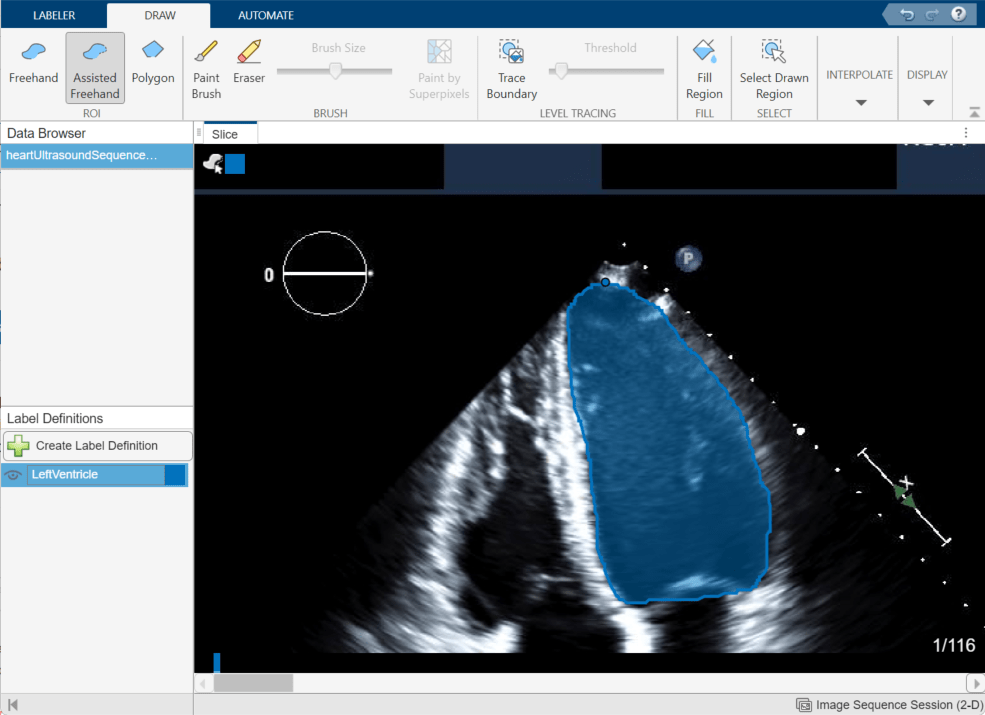Select the Assisted Freehand tool
This screenshot has height=715, width=985.
94,67
